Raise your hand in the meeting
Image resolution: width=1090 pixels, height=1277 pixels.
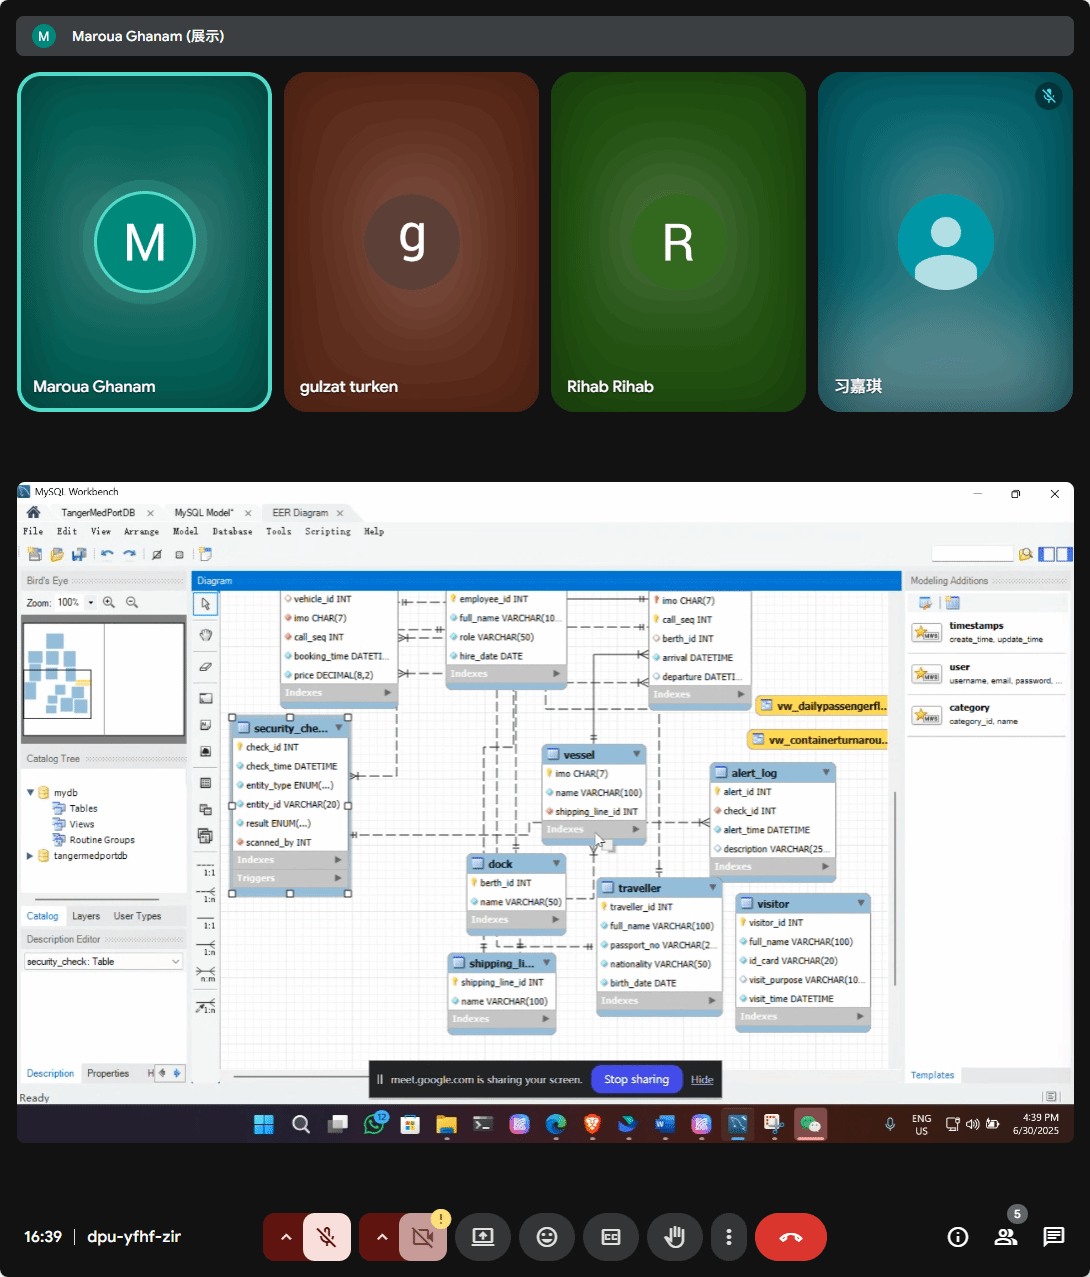pos(675,1237)
